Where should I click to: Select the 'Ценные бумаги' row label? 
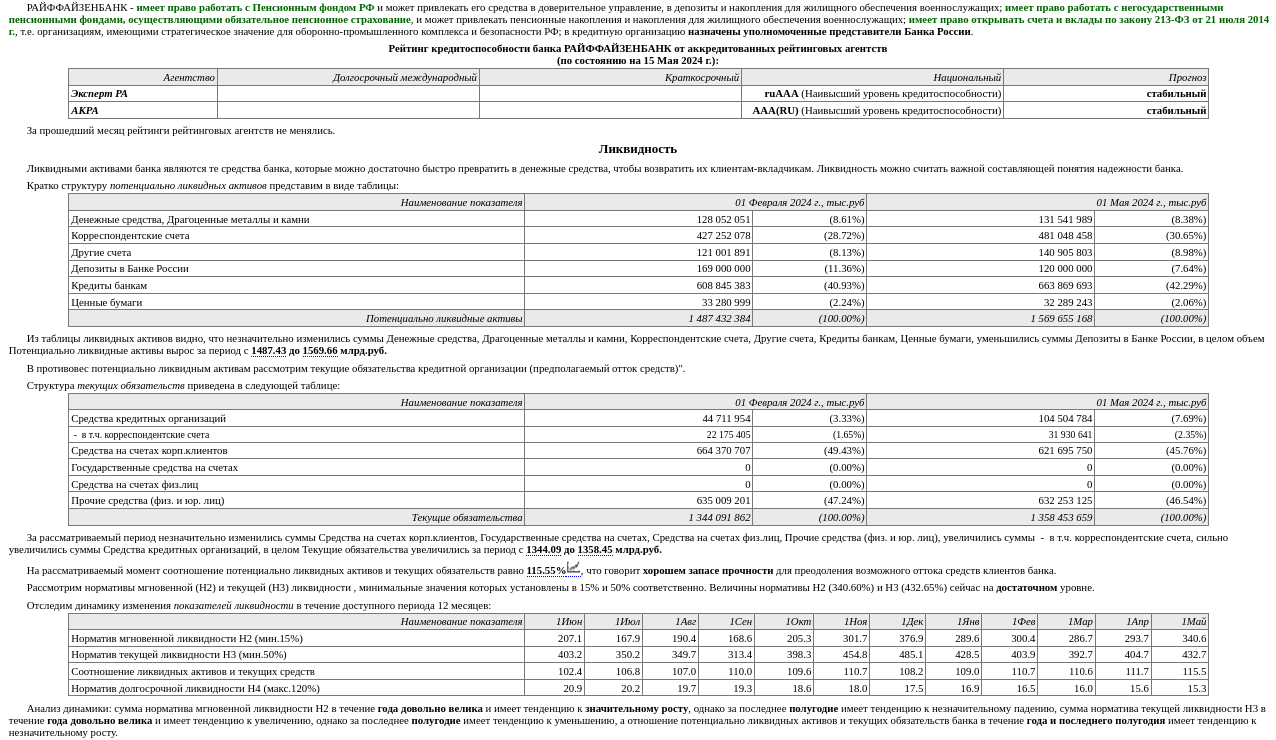coord(106,302)
